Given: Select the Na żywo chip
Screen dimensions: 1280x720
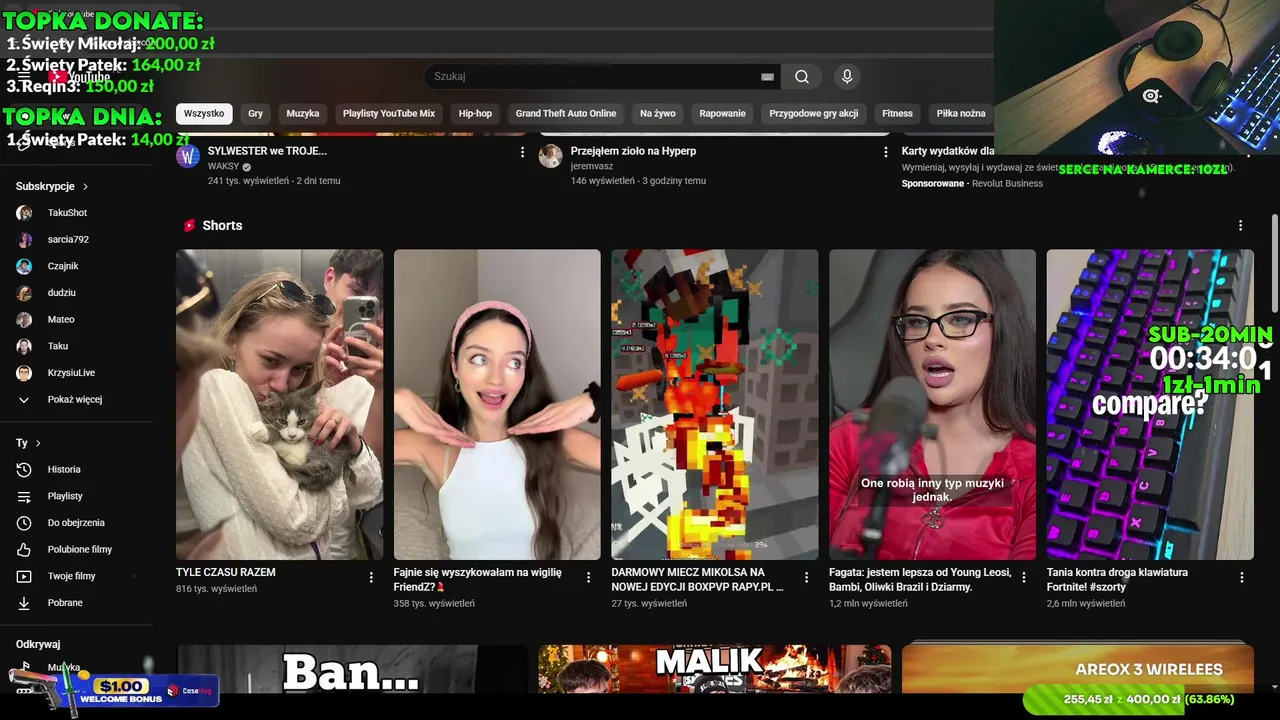Looking at the screenshot, I should [x=658, y=114].
